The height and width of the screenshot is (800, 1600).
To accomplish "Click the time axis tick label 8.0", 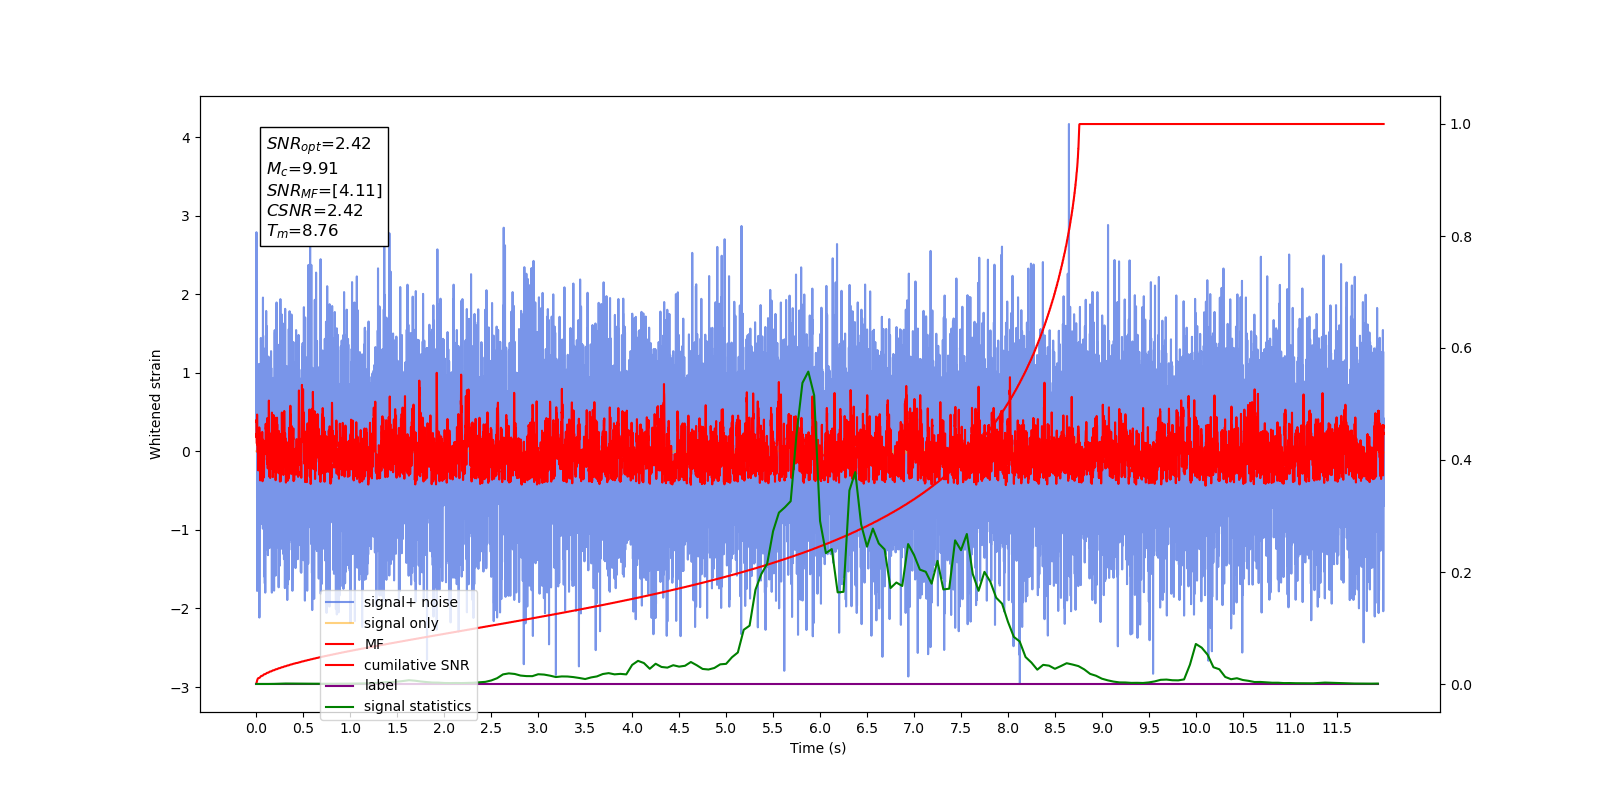I will 1008,728.
